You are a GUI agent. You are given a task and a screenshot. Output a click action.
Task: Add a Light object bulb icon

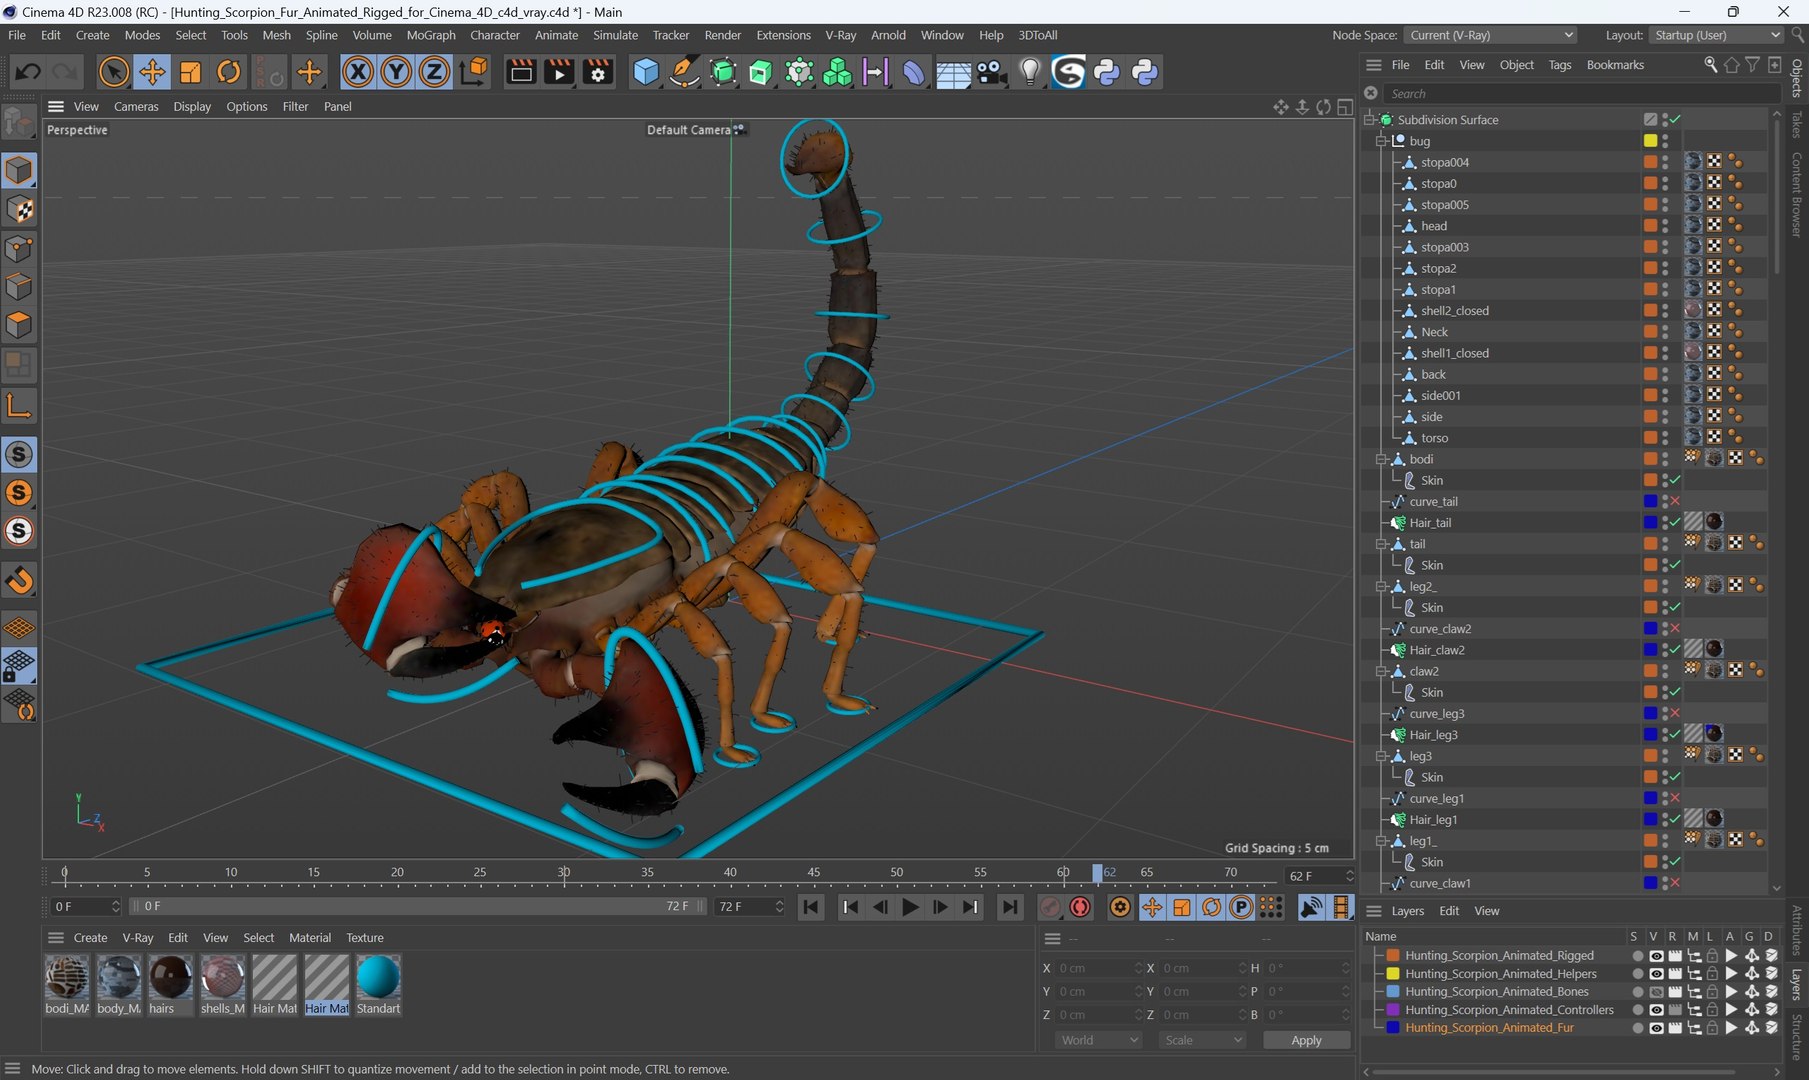(1030, 72)
